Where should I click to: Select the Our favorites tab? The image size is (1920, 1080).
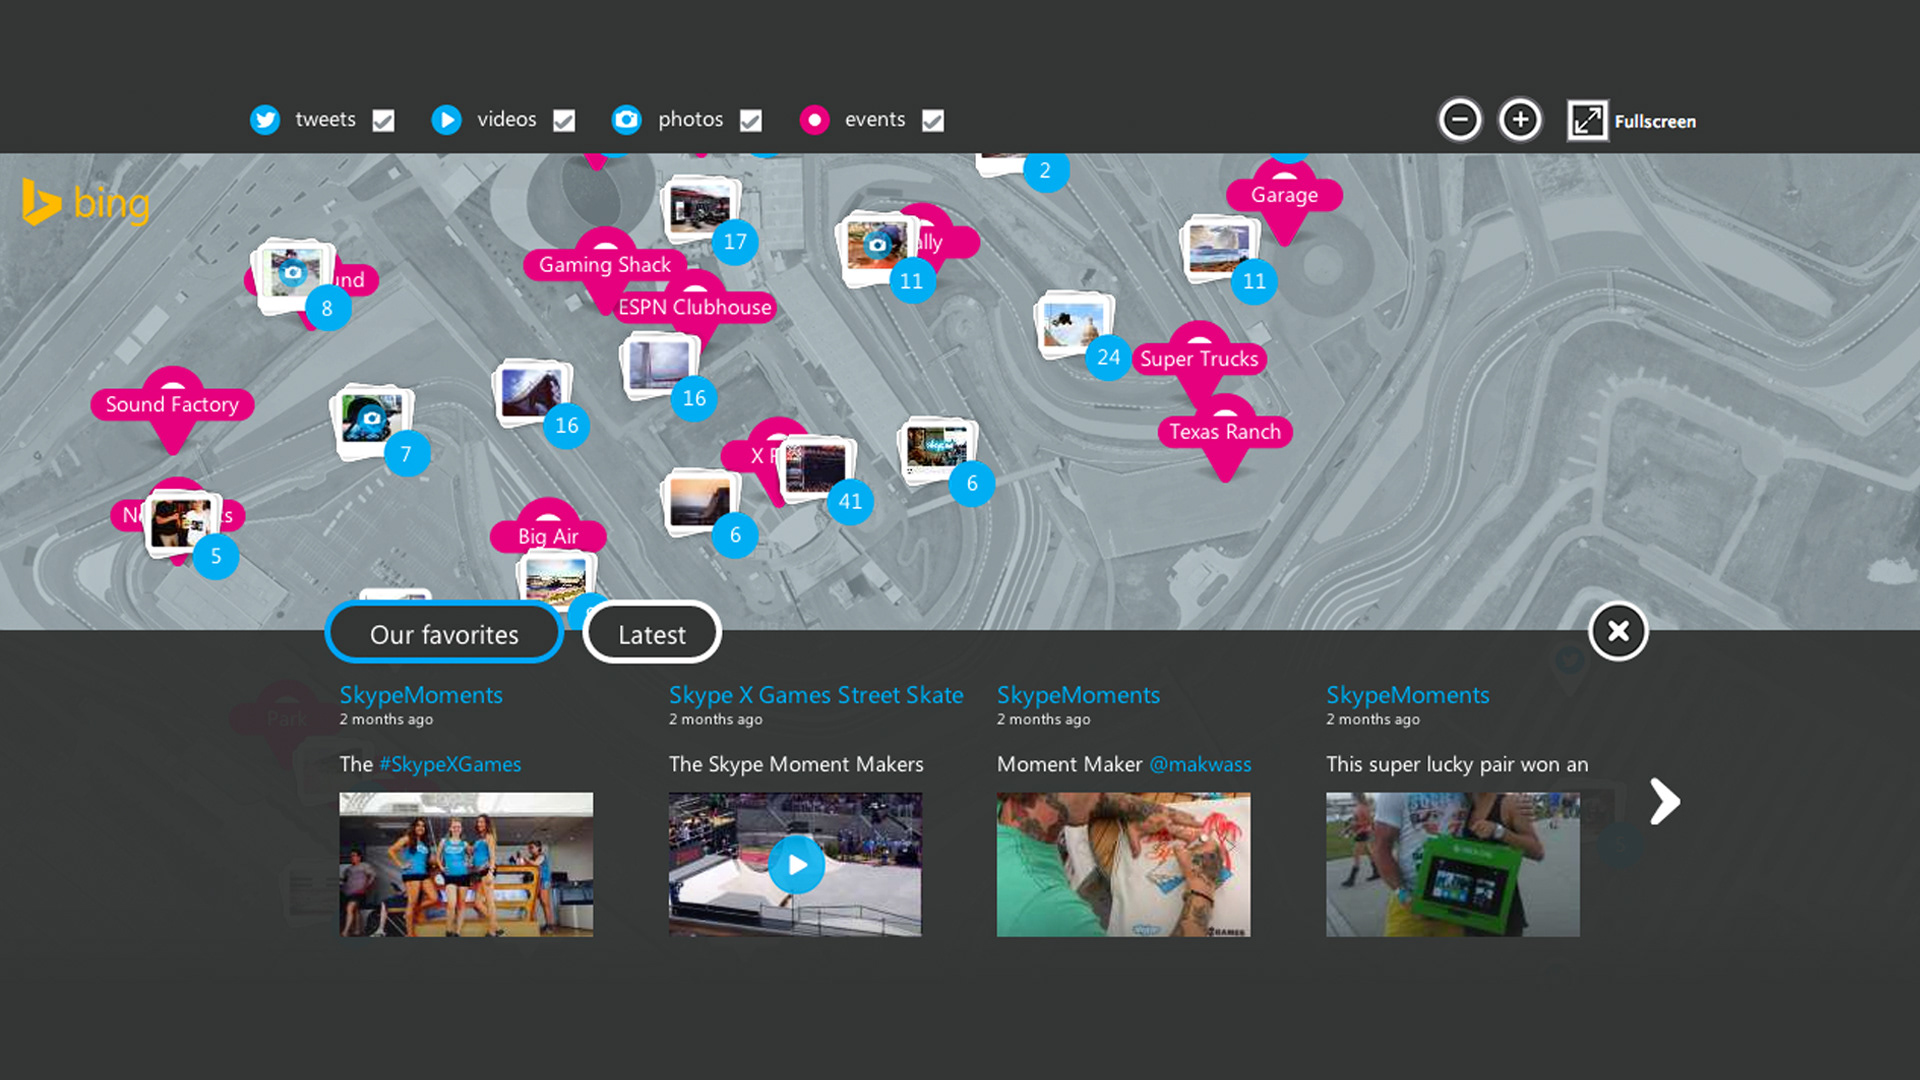point(444,634)
